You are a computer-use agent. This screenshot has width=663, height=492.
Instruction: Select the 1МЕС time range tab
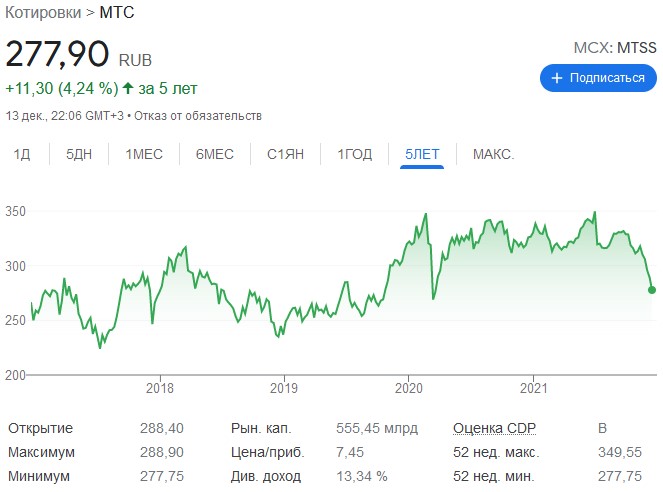pos(144,154)
